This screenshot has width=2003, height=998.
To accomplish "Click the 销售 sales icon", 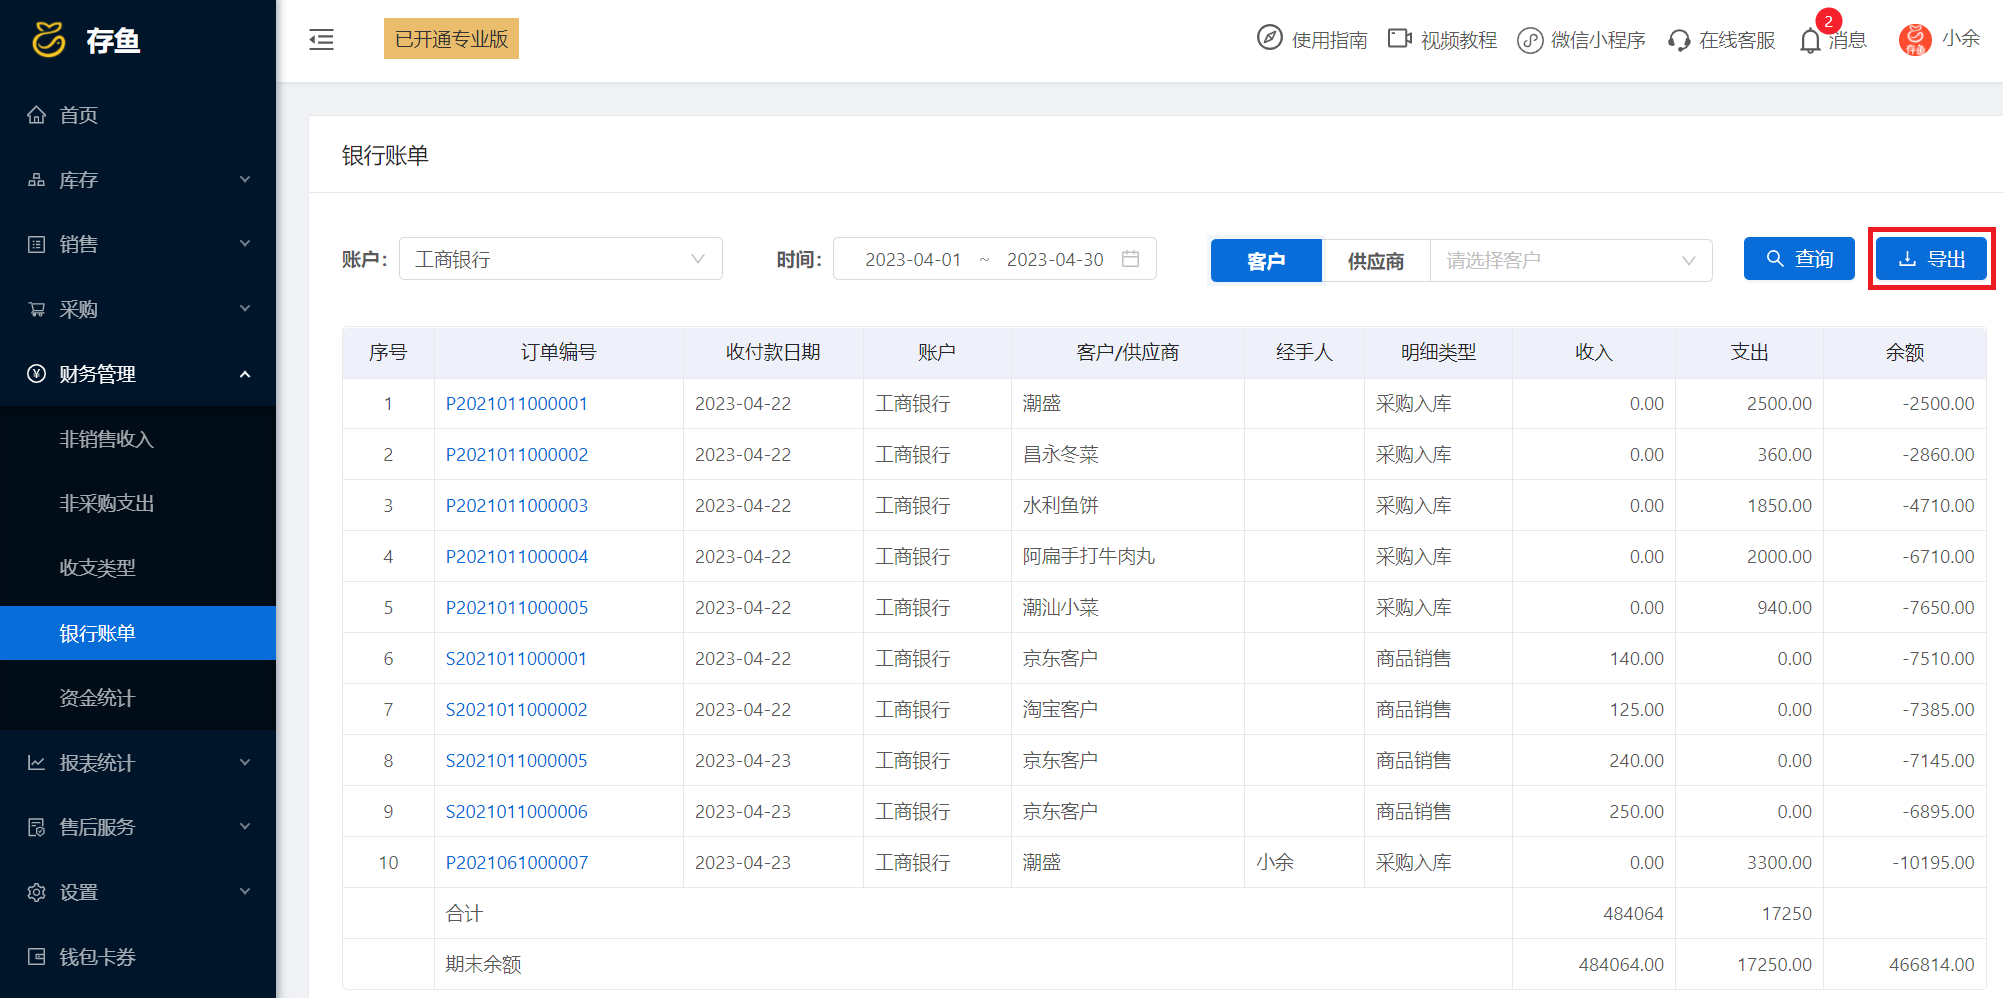I will pyautogui.click(x=37, y=244).
